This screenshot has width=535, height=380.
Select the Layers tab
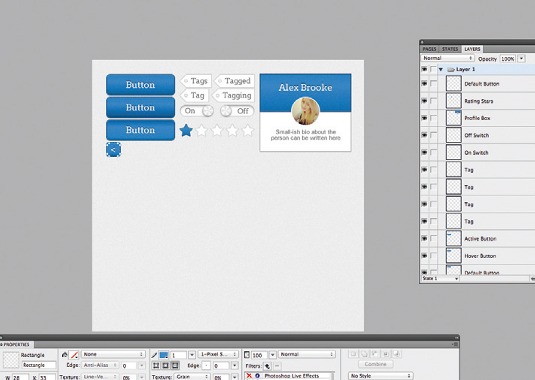pyautogui.click(x=472, y=49)
